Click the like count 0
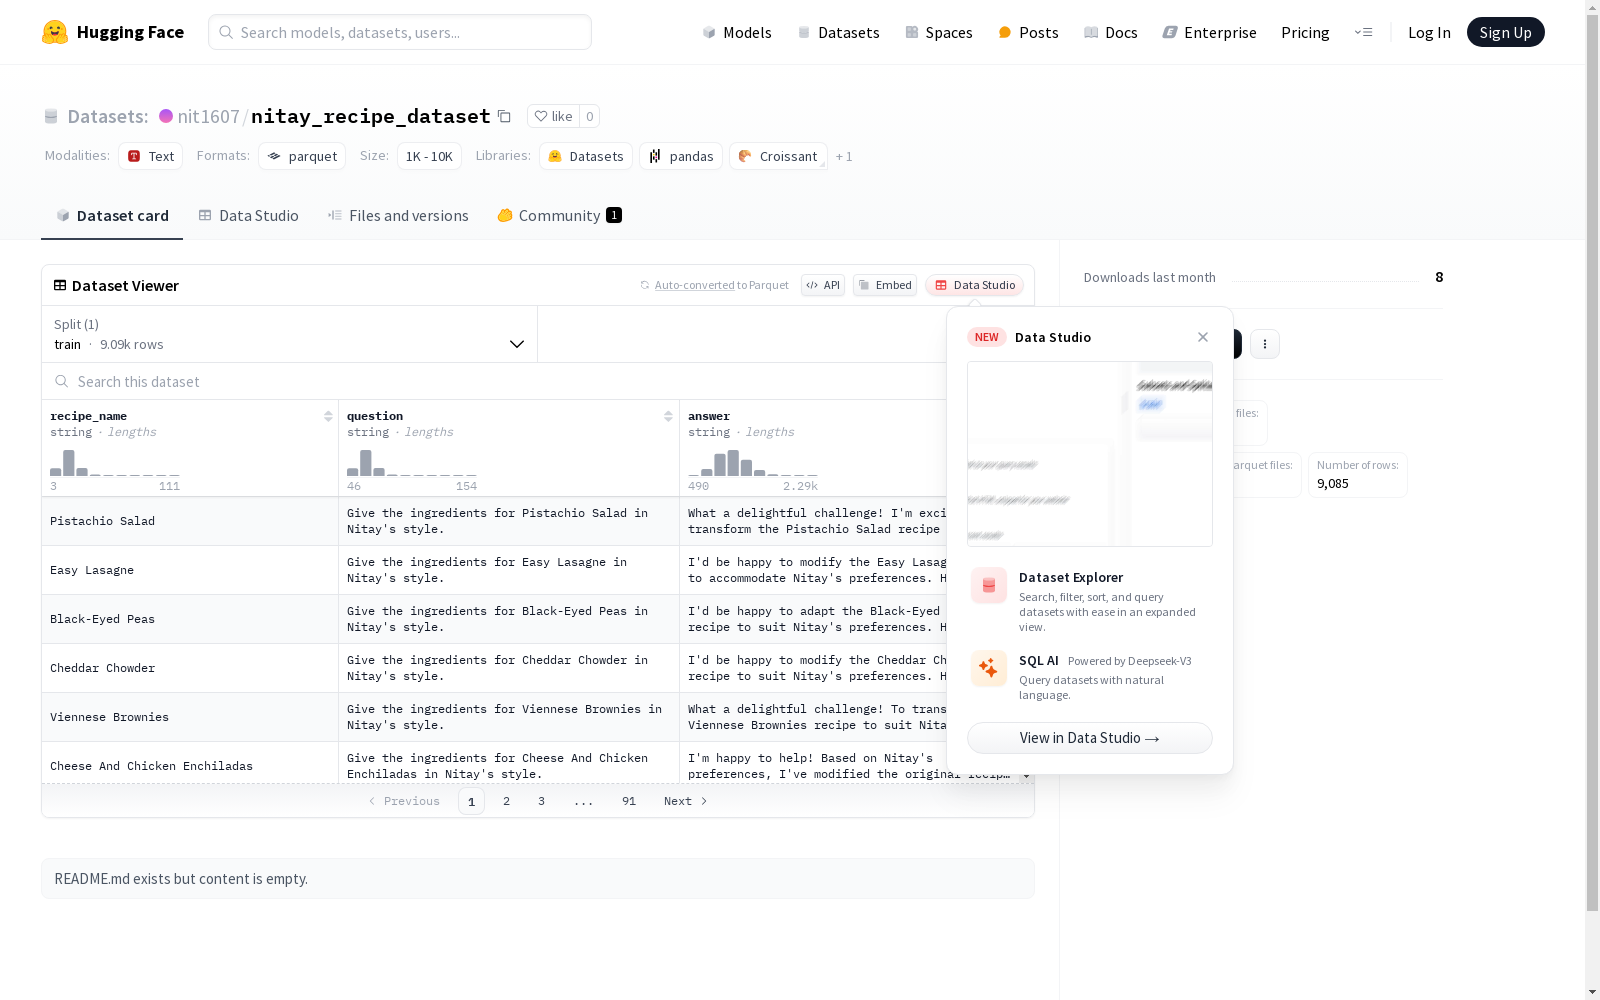Screen dimensions: 1600x1000 click(590, 116)
